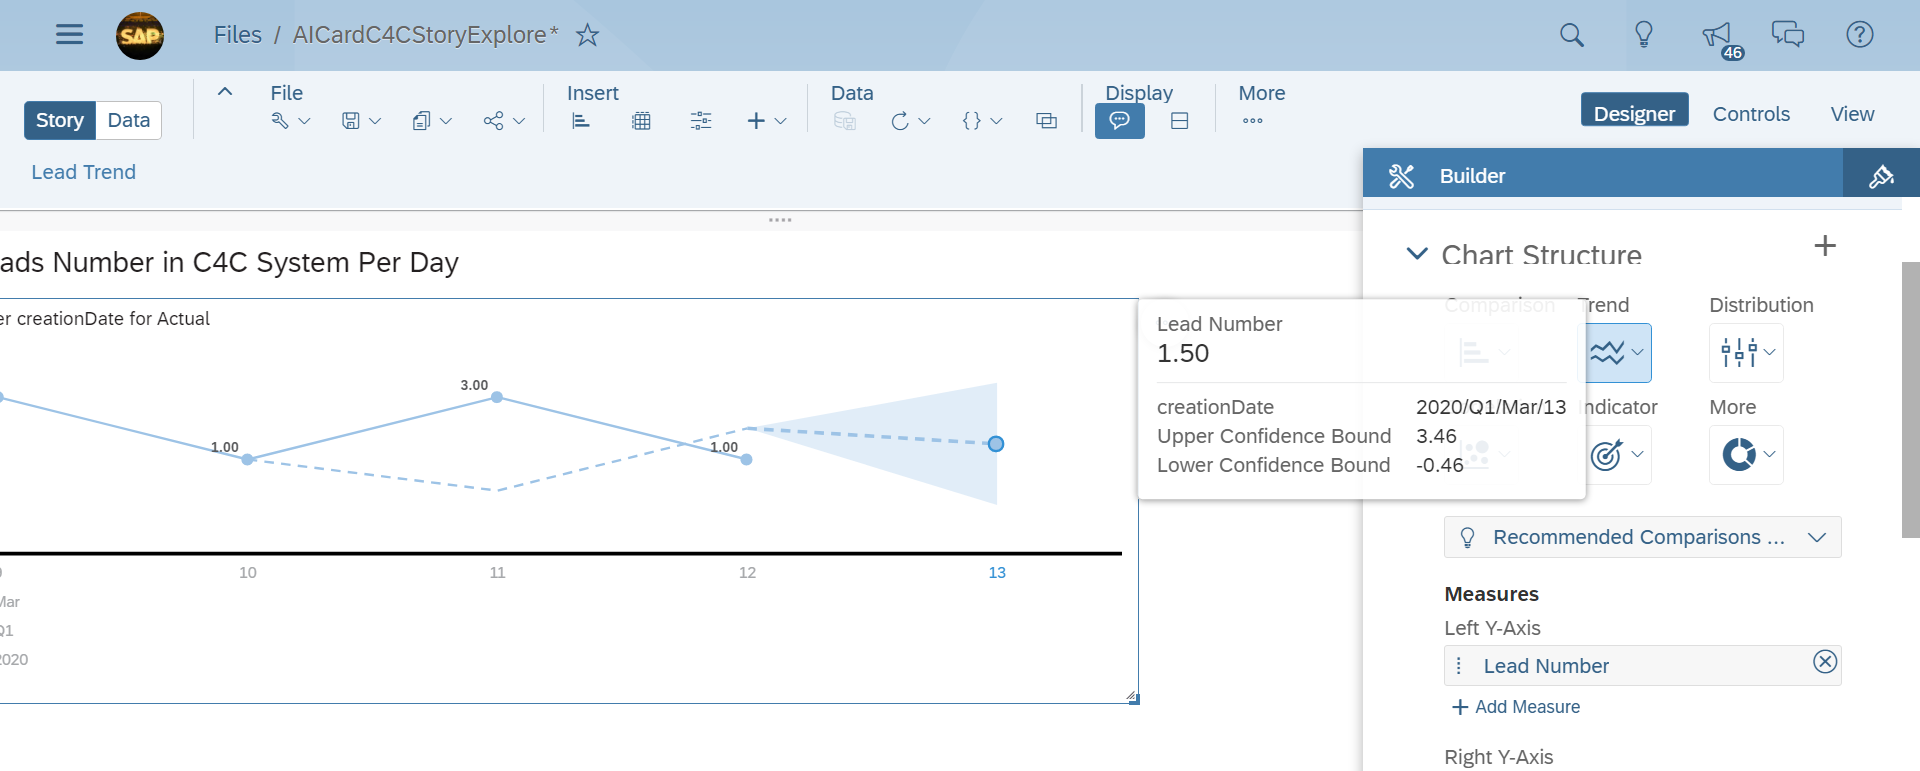Click the edit wrench tool under File
This screenshot has width=1920, height=771.
pos(280,121)
